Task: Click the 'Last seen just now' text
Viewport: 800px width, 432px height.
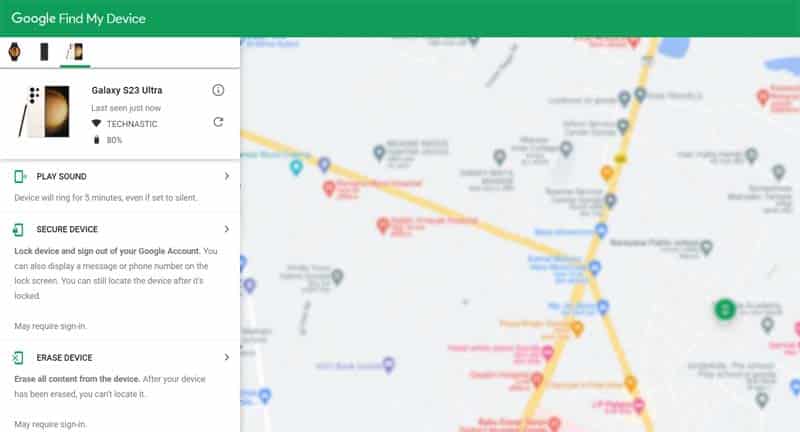Action: pos(126,108)
